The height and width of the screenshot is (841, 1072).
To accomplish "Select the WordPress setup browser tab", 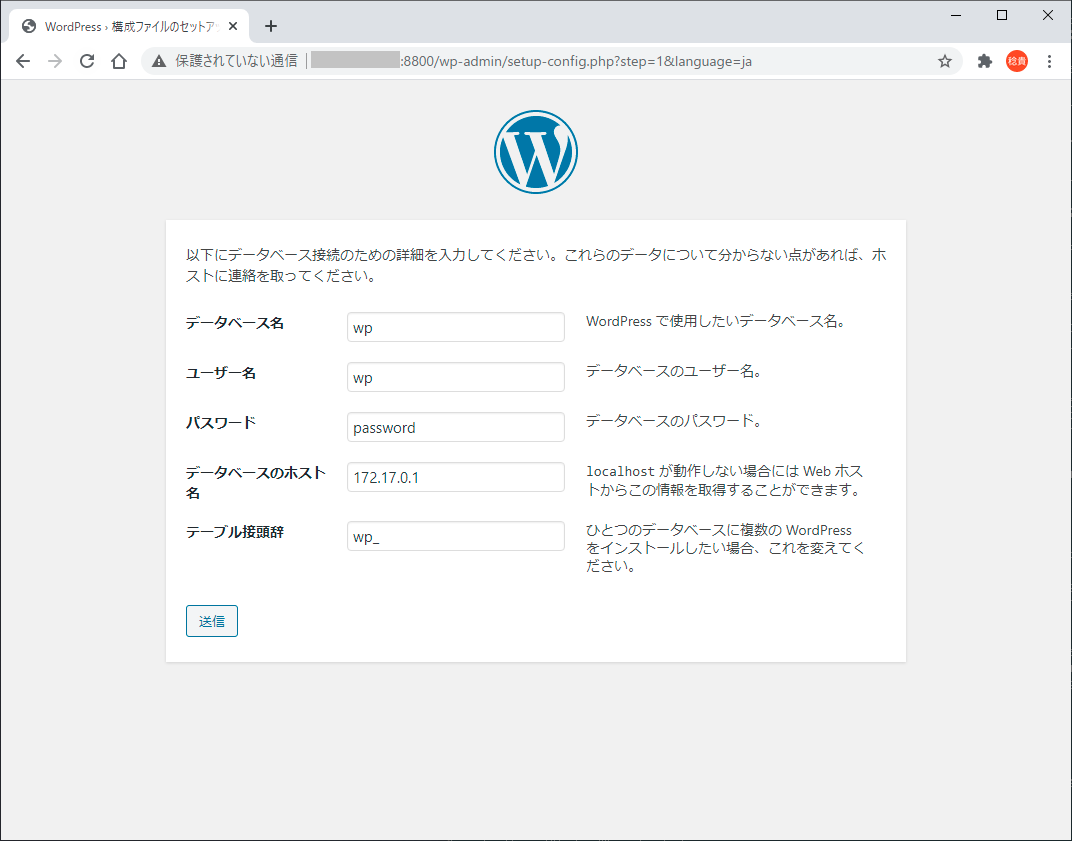I will [129, 26].
